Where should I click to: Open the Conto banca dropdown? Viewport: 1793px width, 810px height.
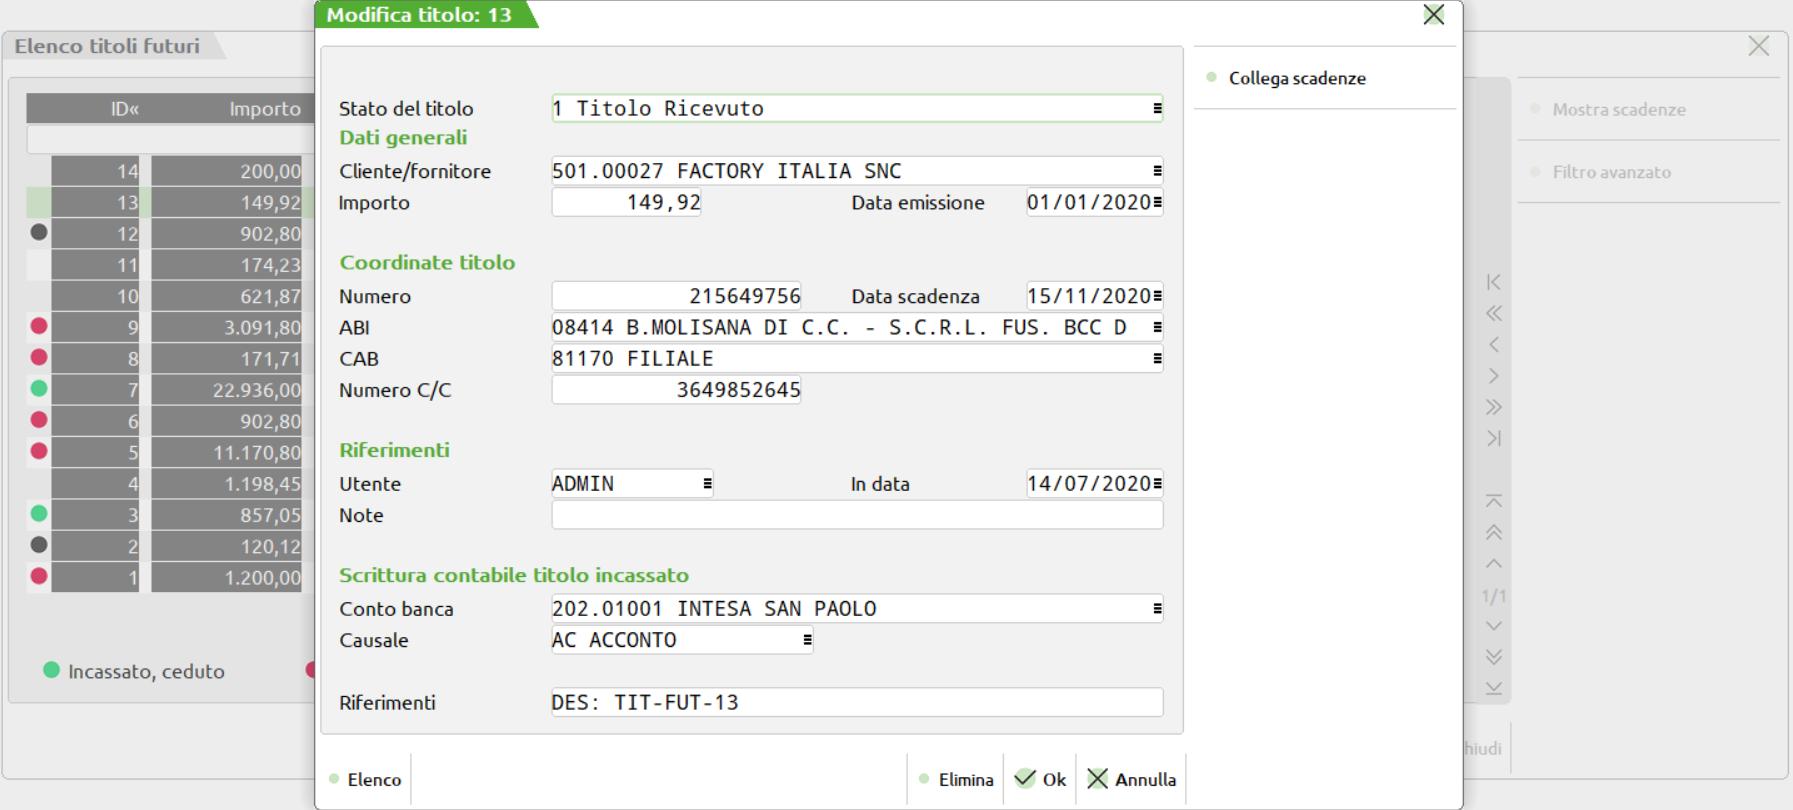pos(1157,609)
